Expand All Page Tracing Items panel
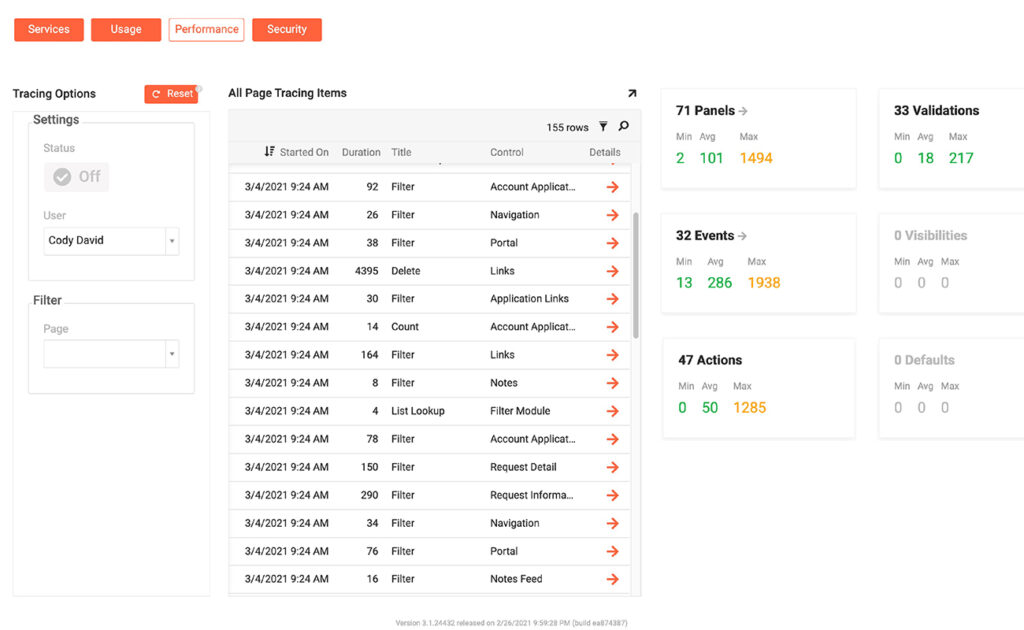Image resolution: width=1024 pixels, height=630 pixels. [x=631, y=93]
